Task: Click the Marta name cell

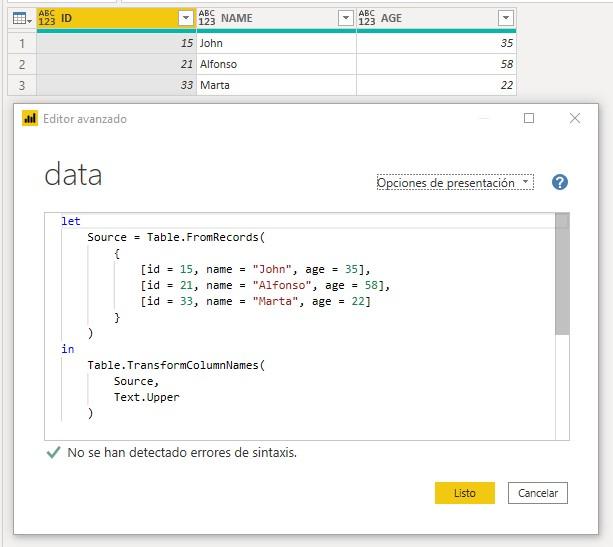Action: [x=276, y=85]
